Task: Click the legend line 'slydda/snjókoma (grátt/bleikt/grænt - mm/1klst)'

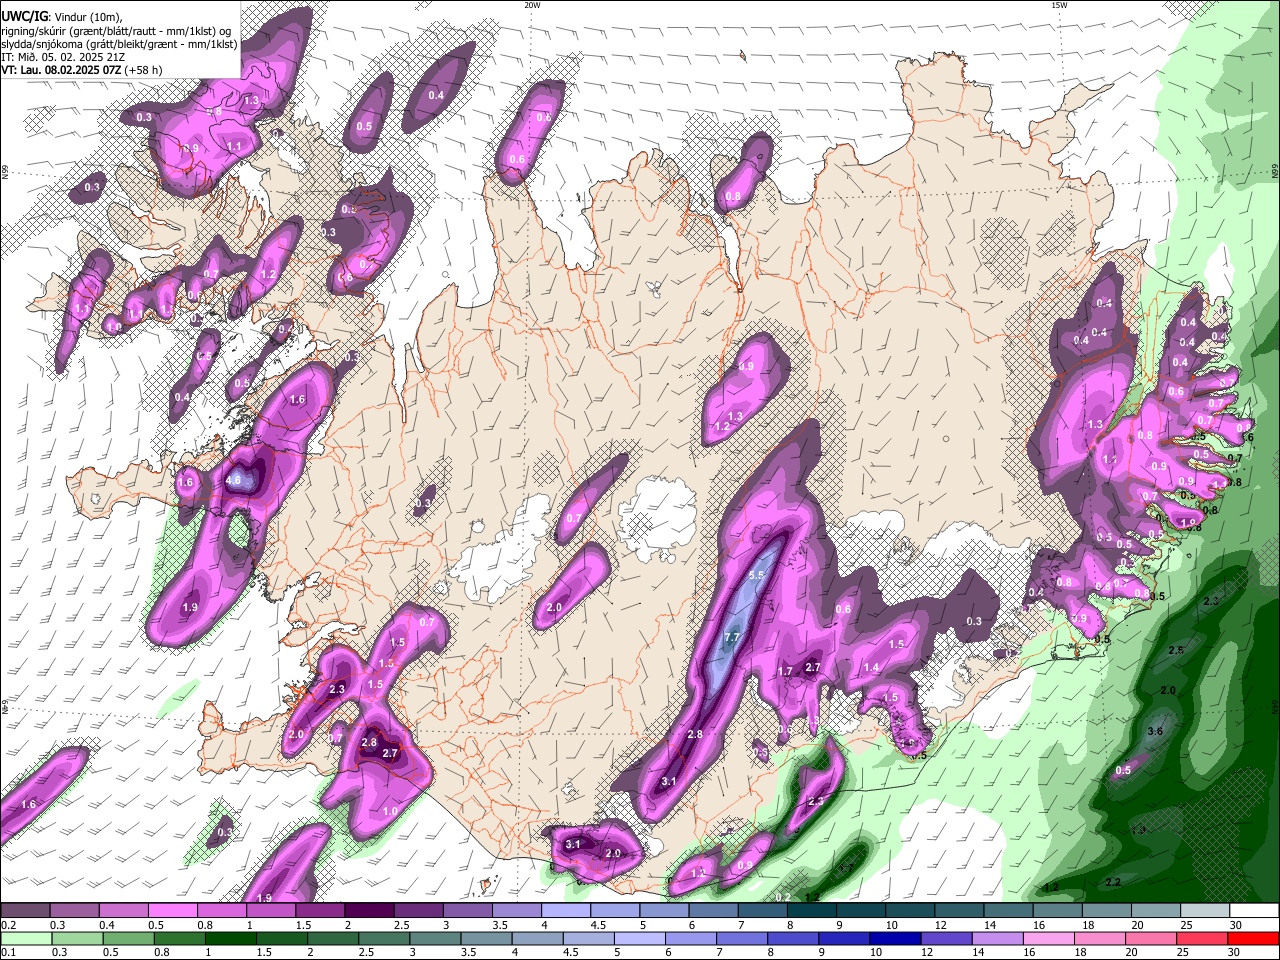Action: (x=119, y=44)
